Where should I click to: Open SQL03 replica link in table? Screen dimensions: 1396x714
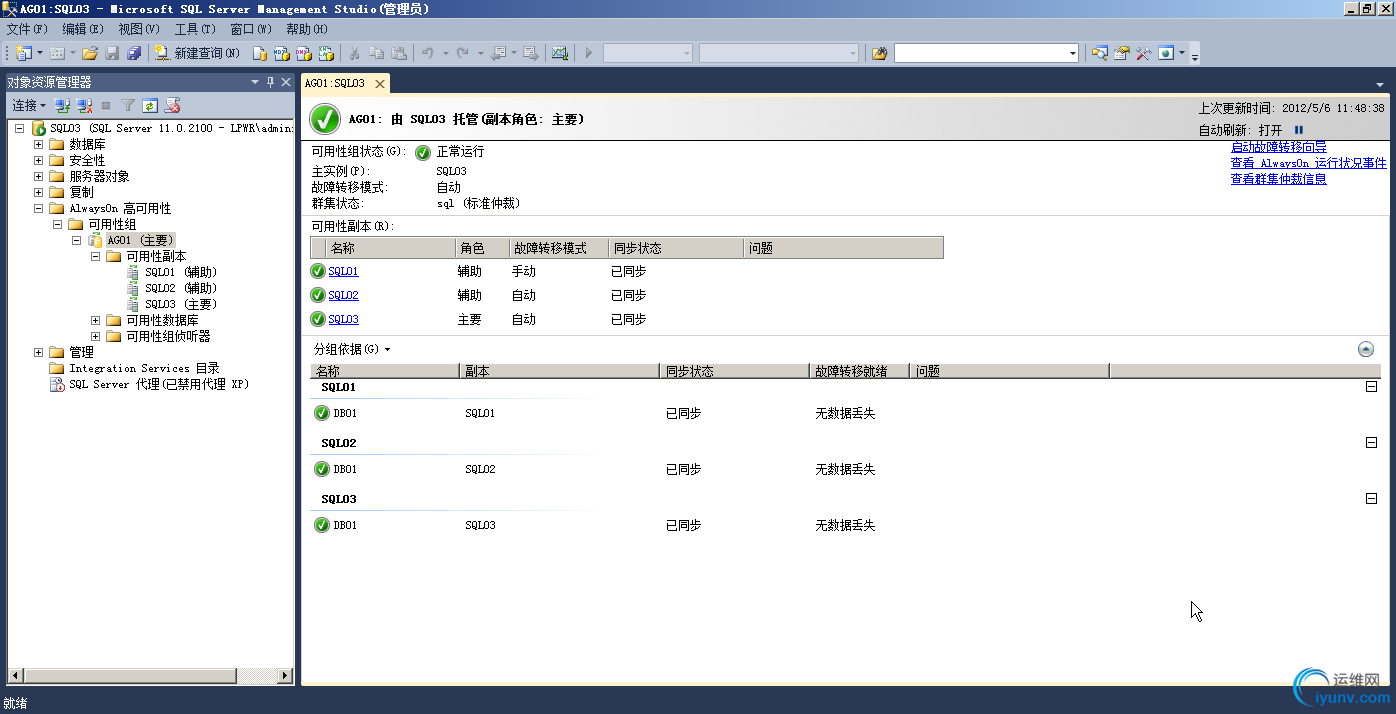coord(343,319)
